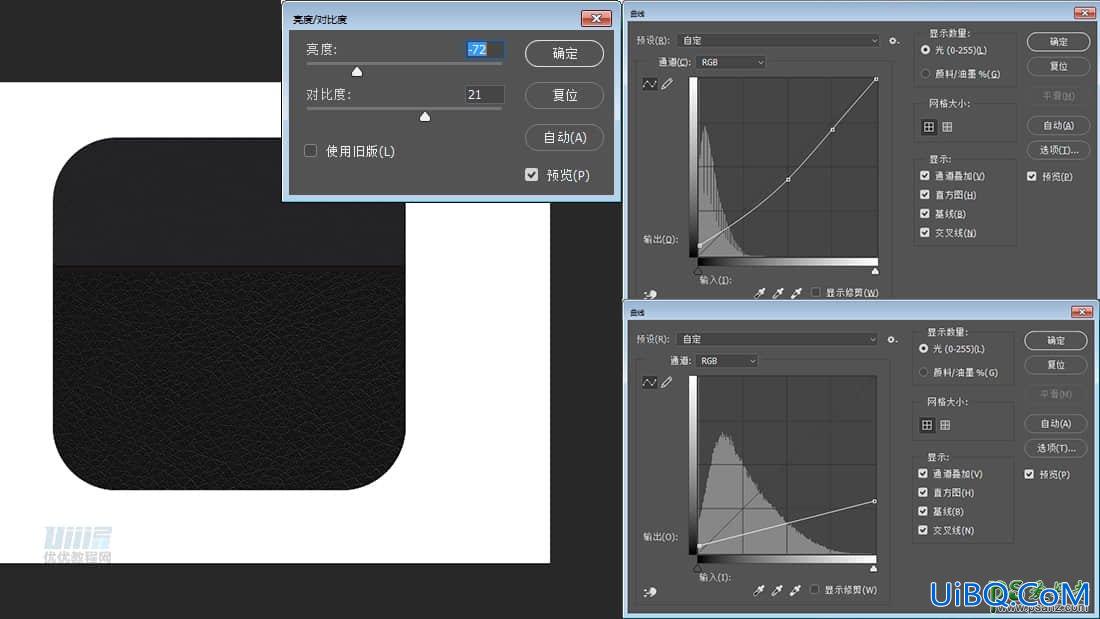This screenshot has height=619, width=1100.
Task: Select the pencil draw tool in upper Curves dialog
Action: pos(666,84)
